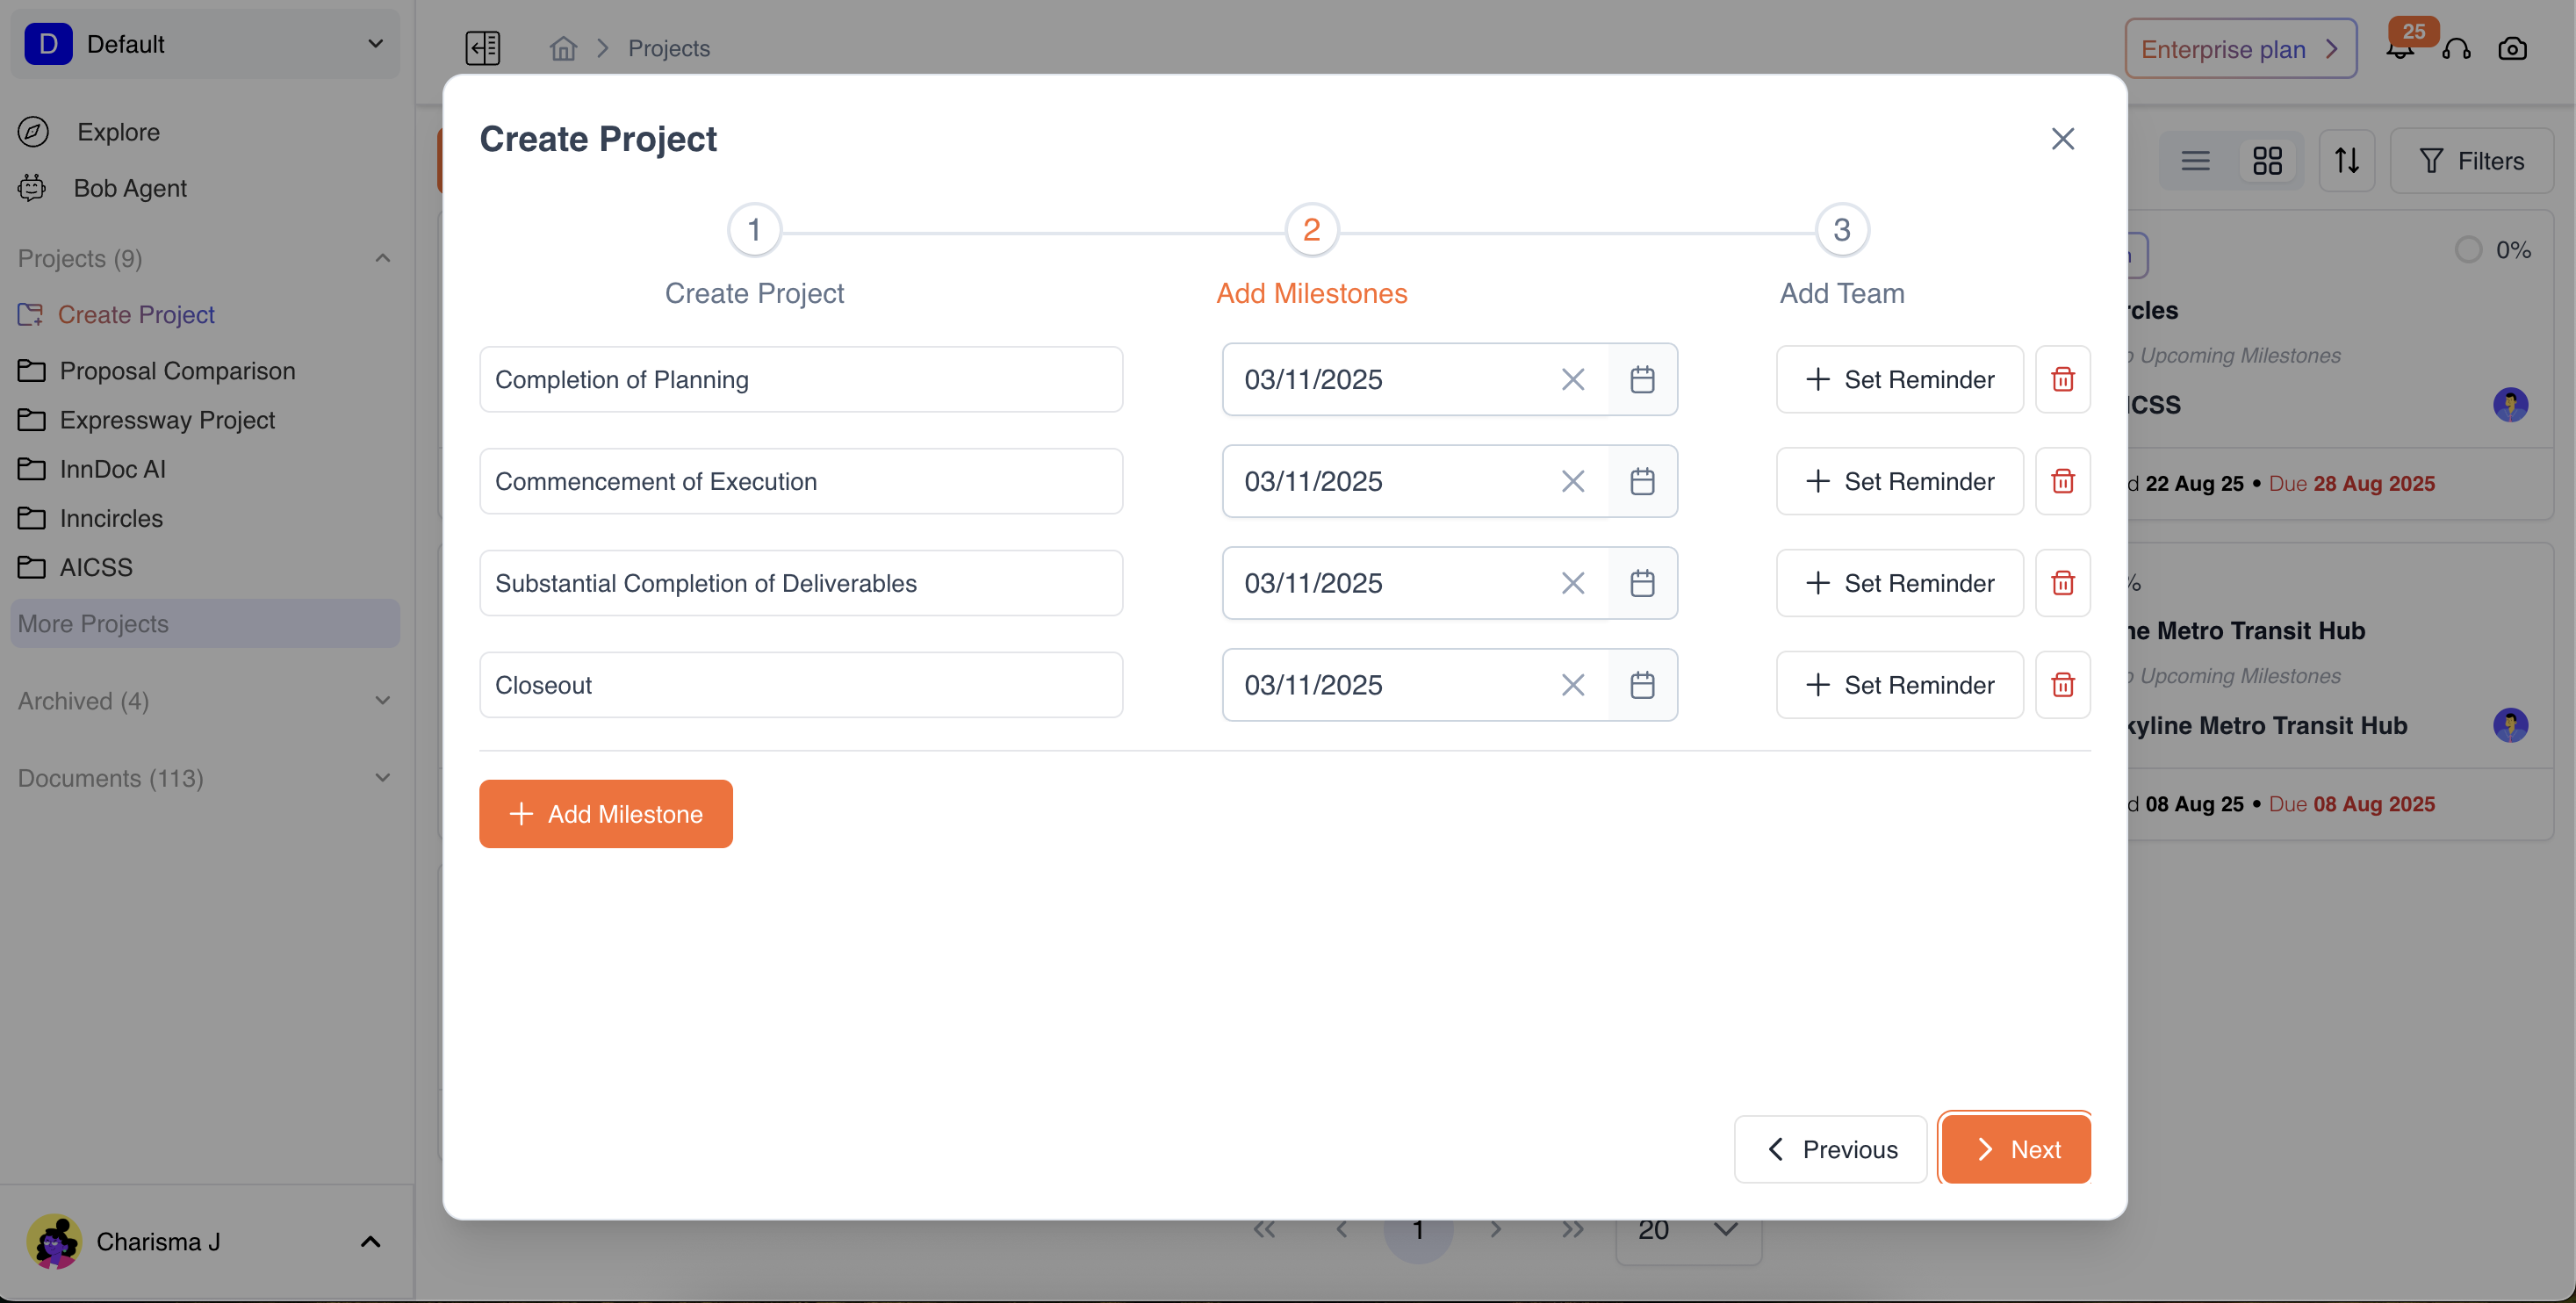
Task: Delete the Closeout milestone with trash icon
Action: coord(2062,685)
